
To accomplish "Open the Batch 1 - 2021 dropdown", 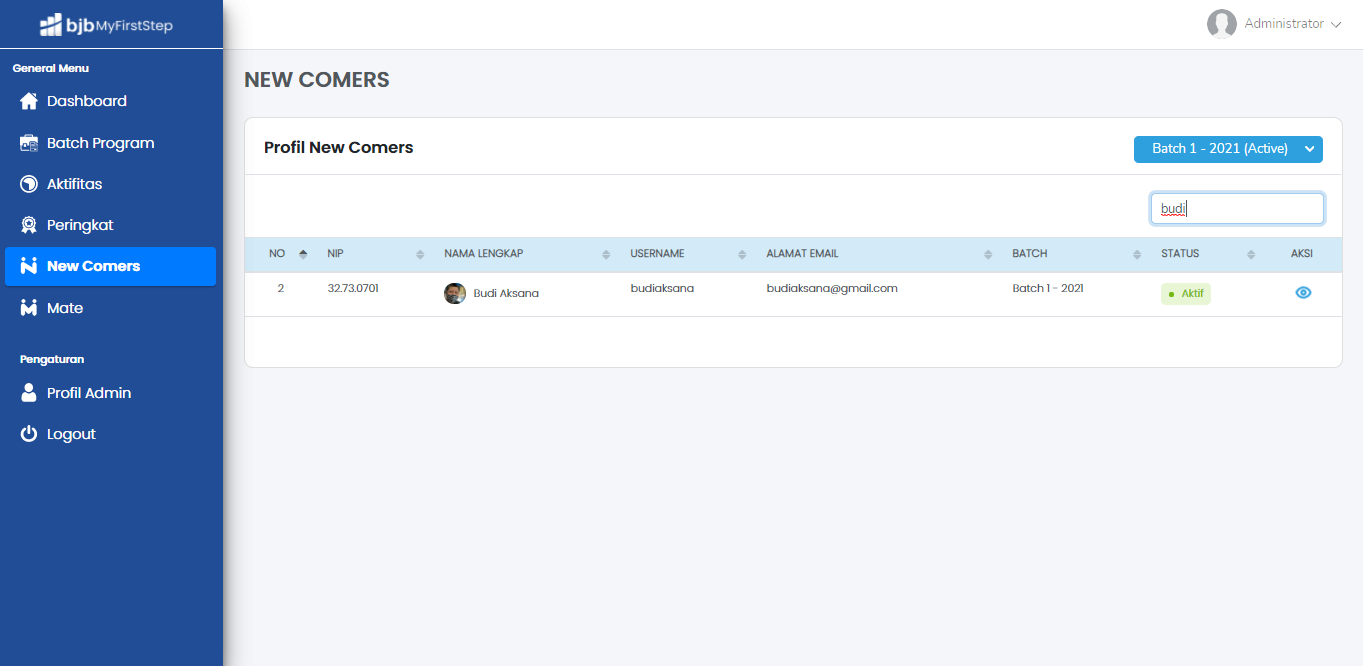I will click(x=1228, y=149).
